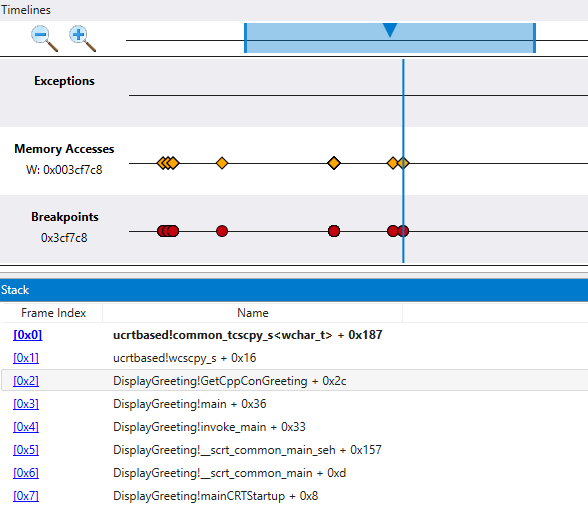Click the W: 0x003cf7c8 address text
The image size is (588, 507).
64,170
